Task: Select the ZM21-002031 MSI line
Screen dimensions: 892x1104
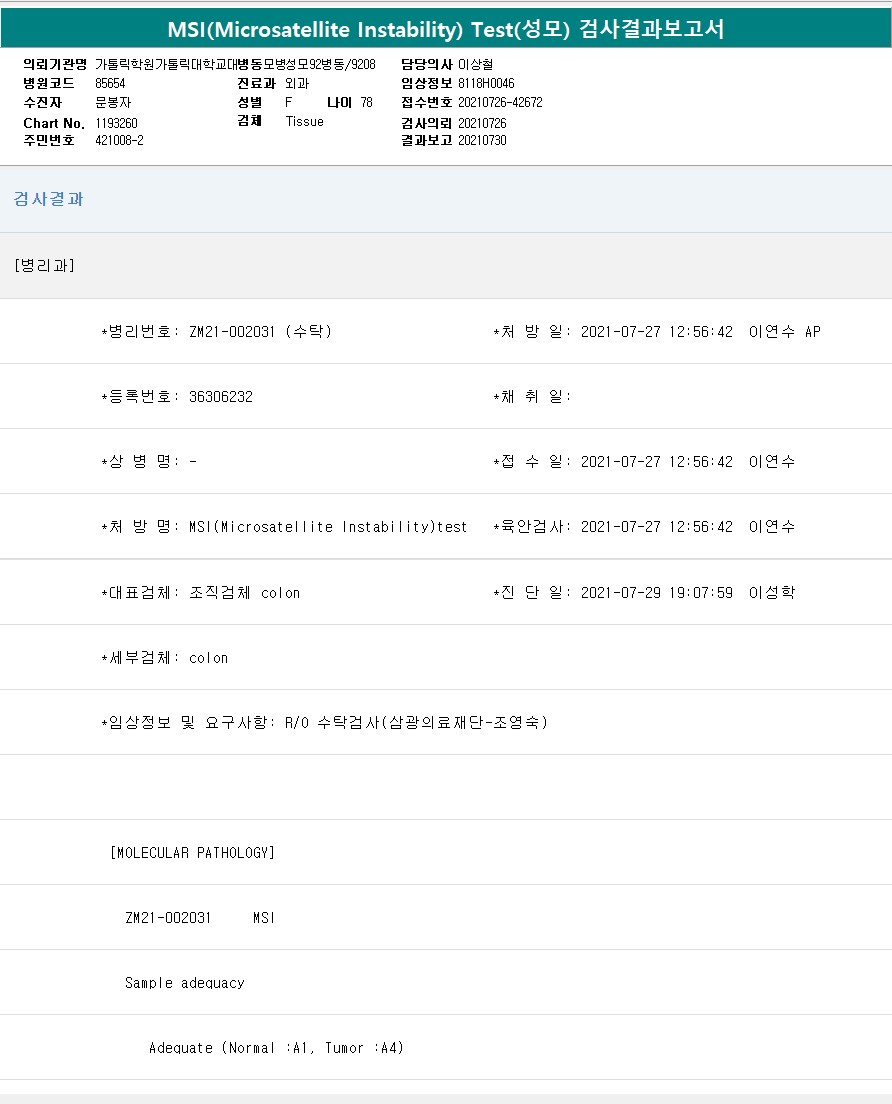Action: tap(200, 917)
